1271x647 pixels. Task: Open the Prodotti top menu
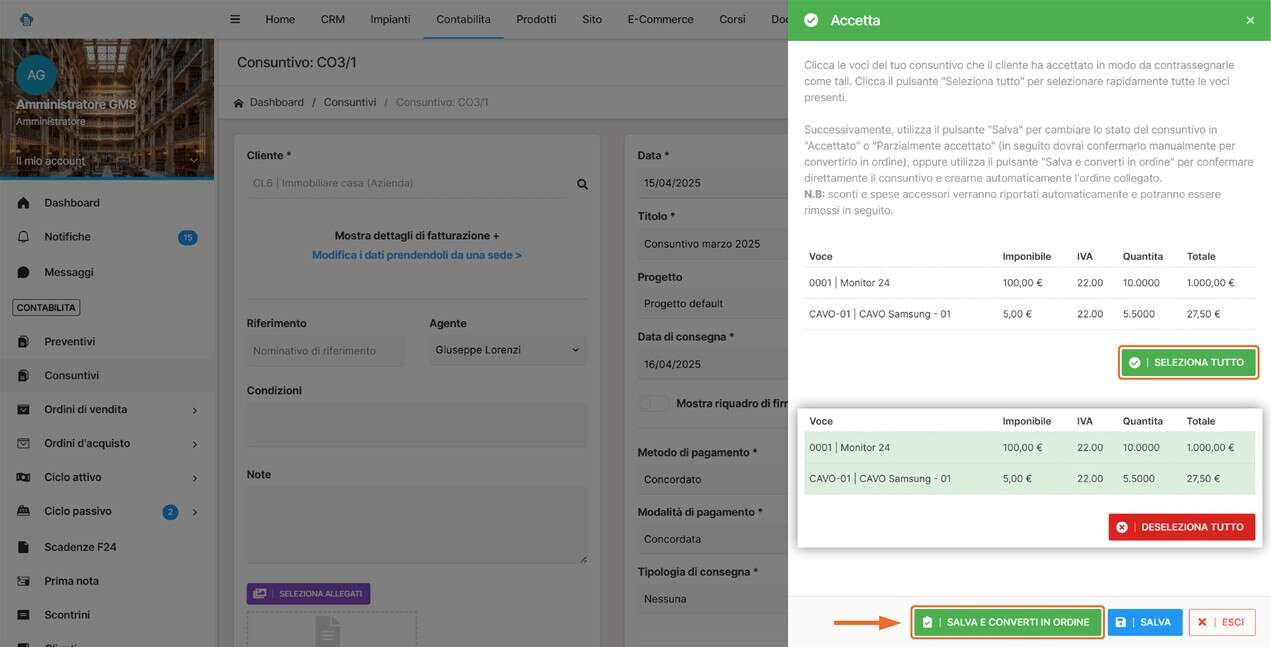[x=536, y=19]
